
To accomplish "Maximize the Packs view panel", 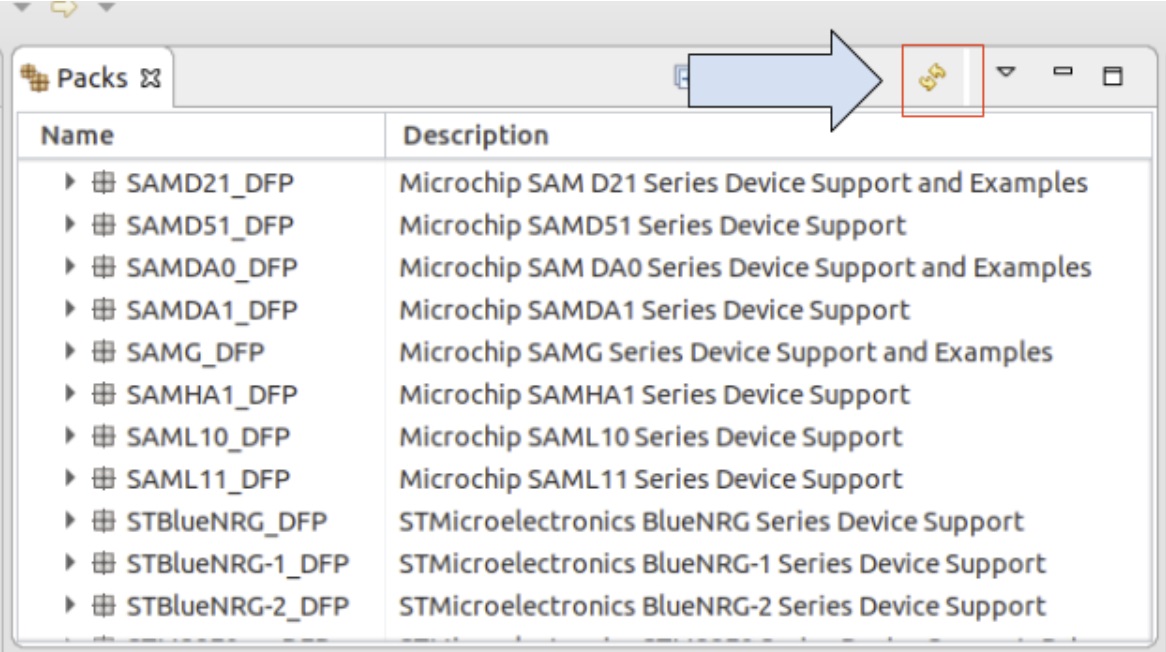I will coord(1112,76).
